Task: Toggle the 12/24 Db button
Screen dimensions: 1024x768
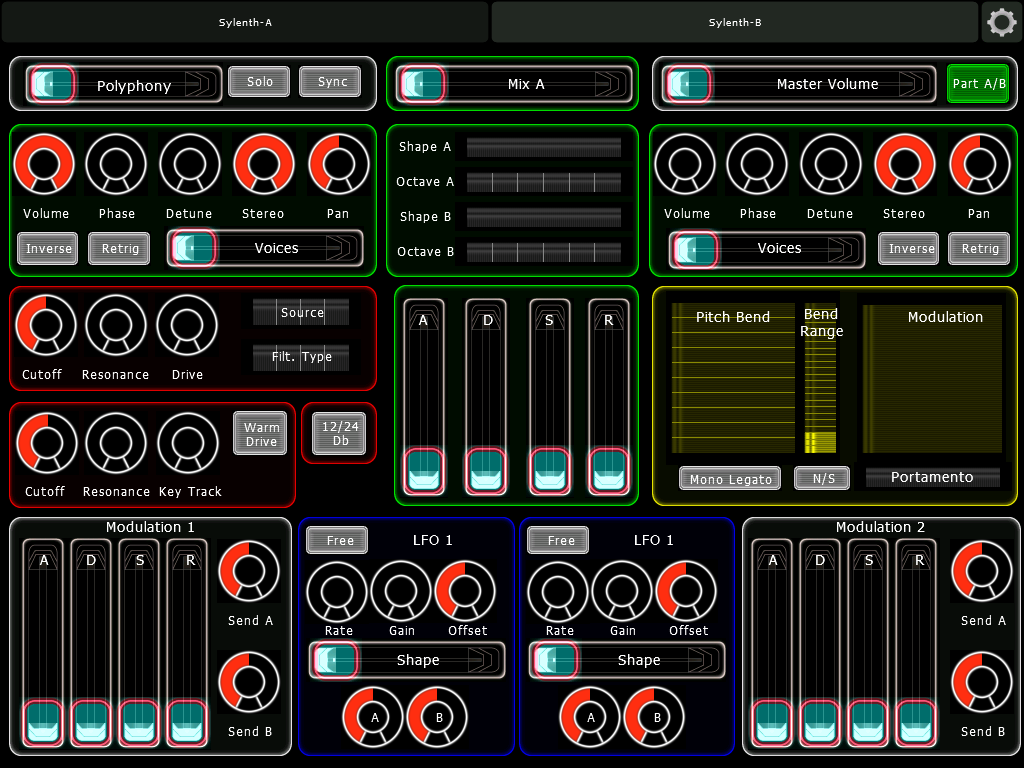Action: point(339,433)
